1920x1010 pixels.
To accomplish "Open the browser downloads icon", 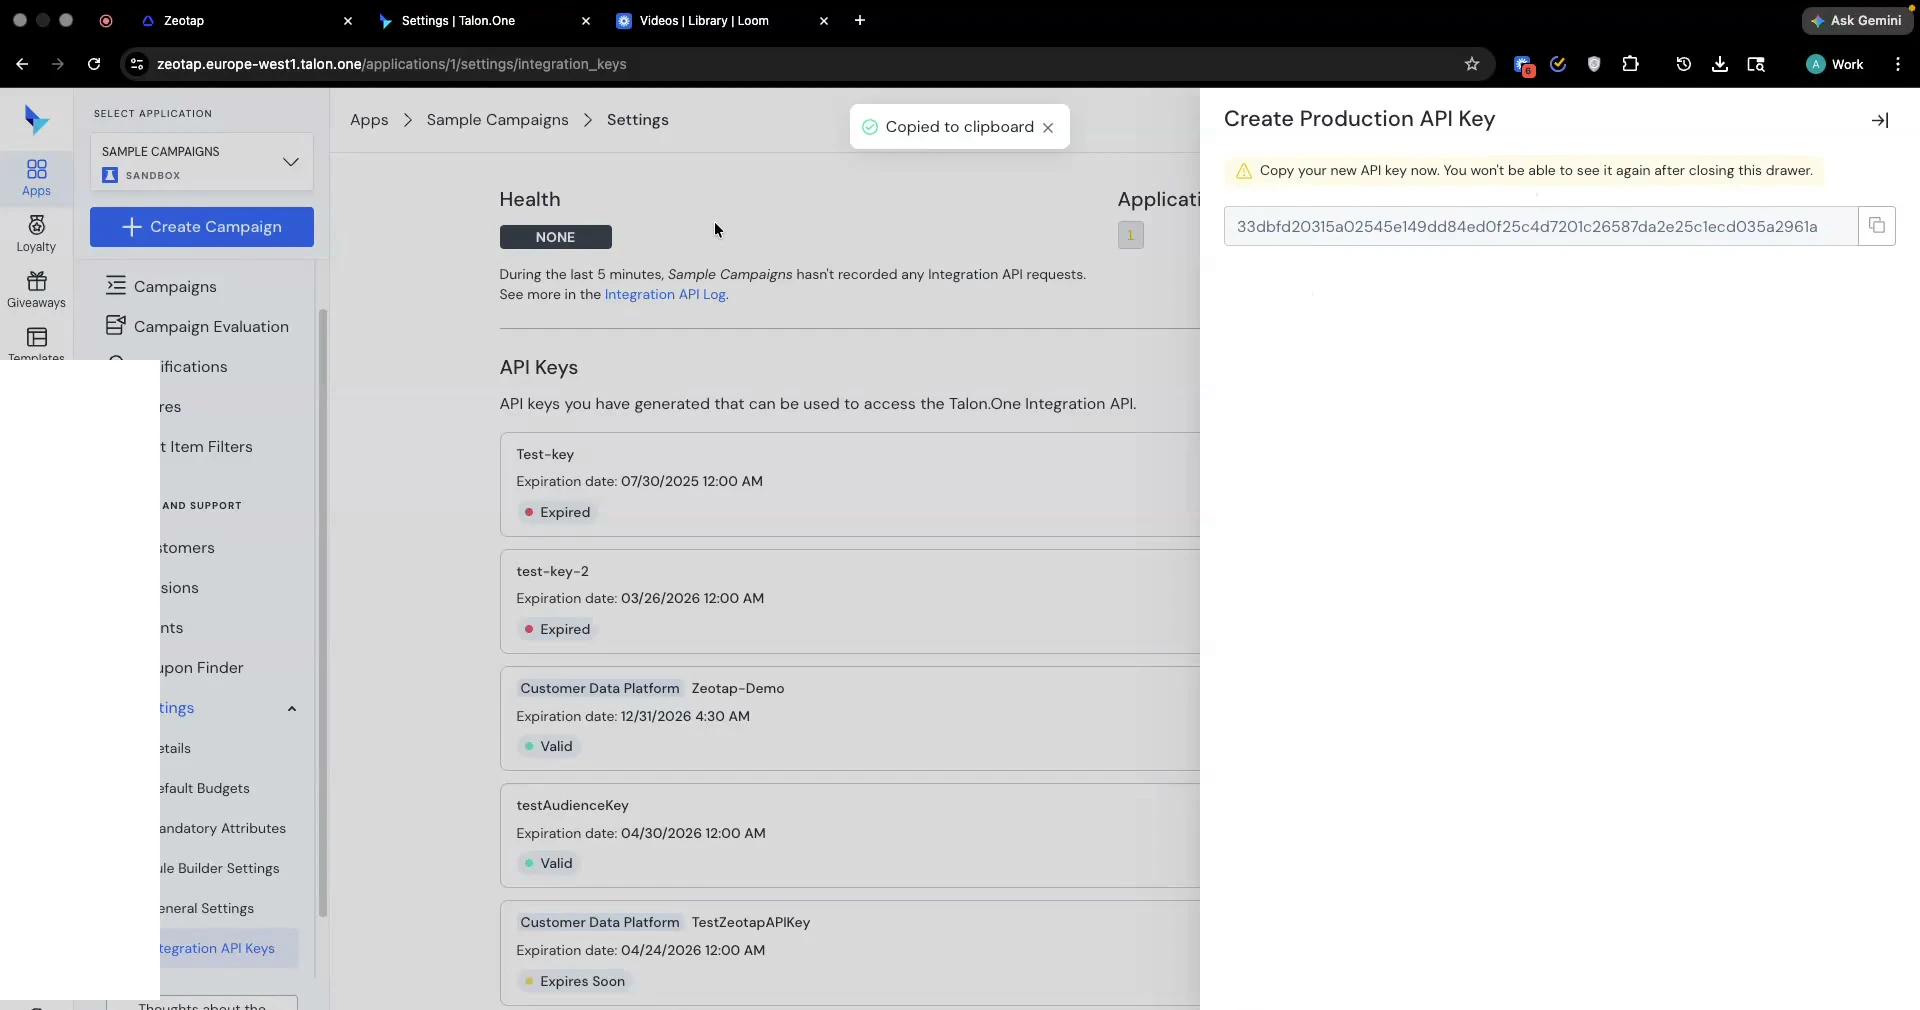I will coord(1720,64).
